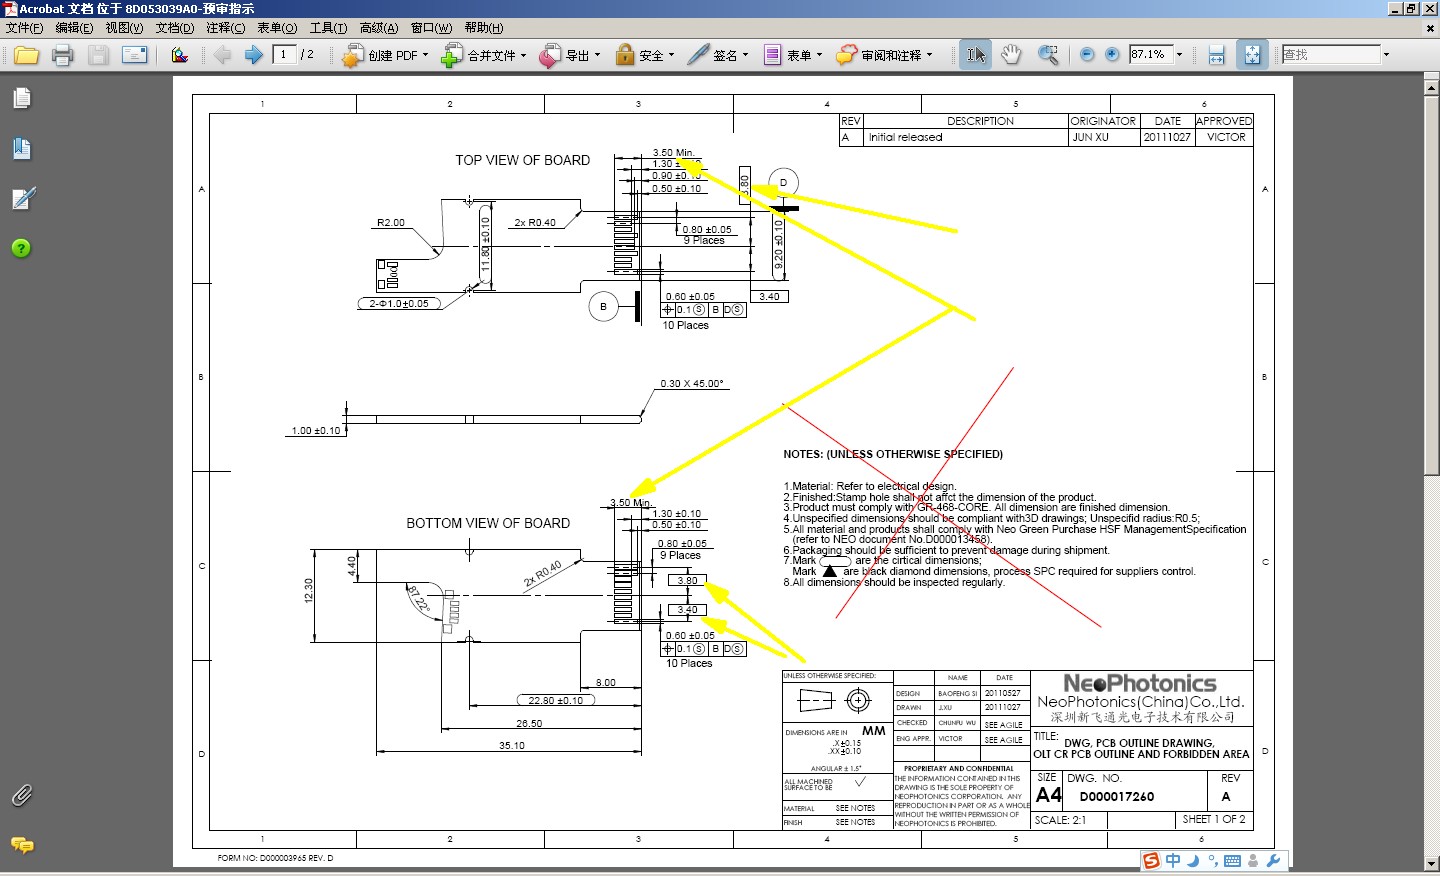This screenshot has width=1440, height=876.
Task: Click the Save floppy disk icon
Action: pos(98,55)
